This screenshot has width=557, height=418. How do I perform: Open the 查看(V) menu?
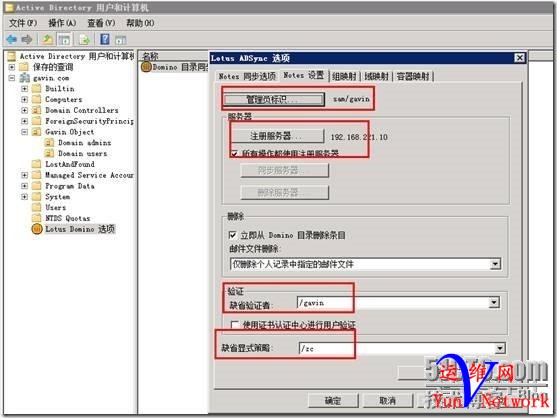101,23
